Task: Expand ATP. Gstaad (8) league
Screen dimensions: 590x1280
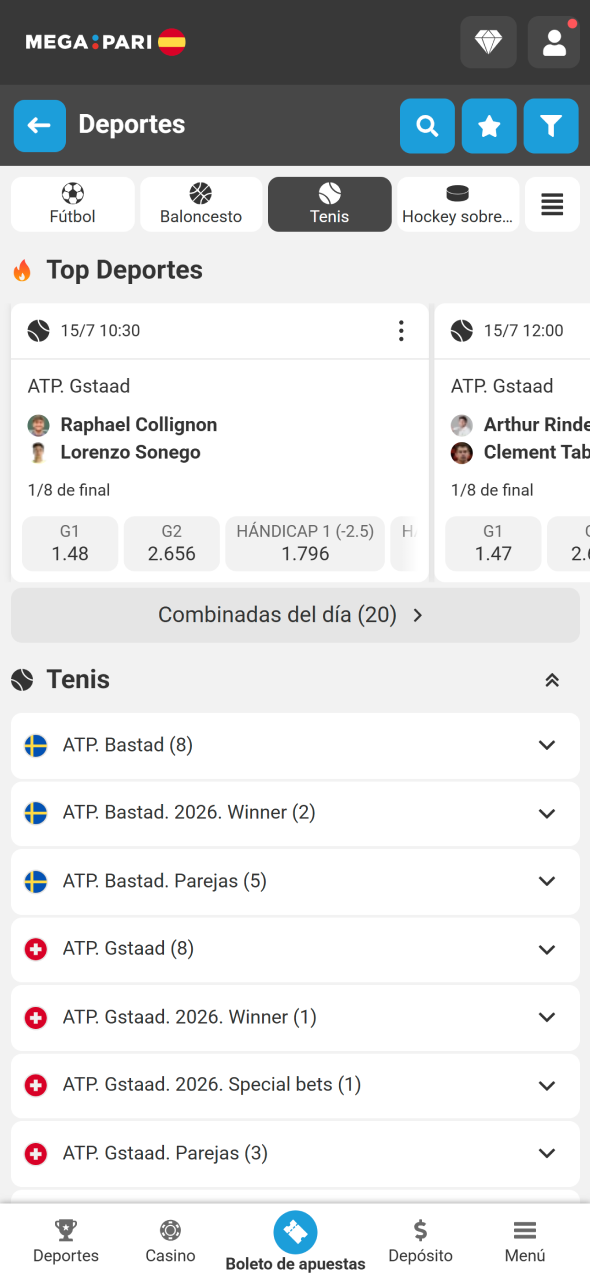Action: (295, 949)
